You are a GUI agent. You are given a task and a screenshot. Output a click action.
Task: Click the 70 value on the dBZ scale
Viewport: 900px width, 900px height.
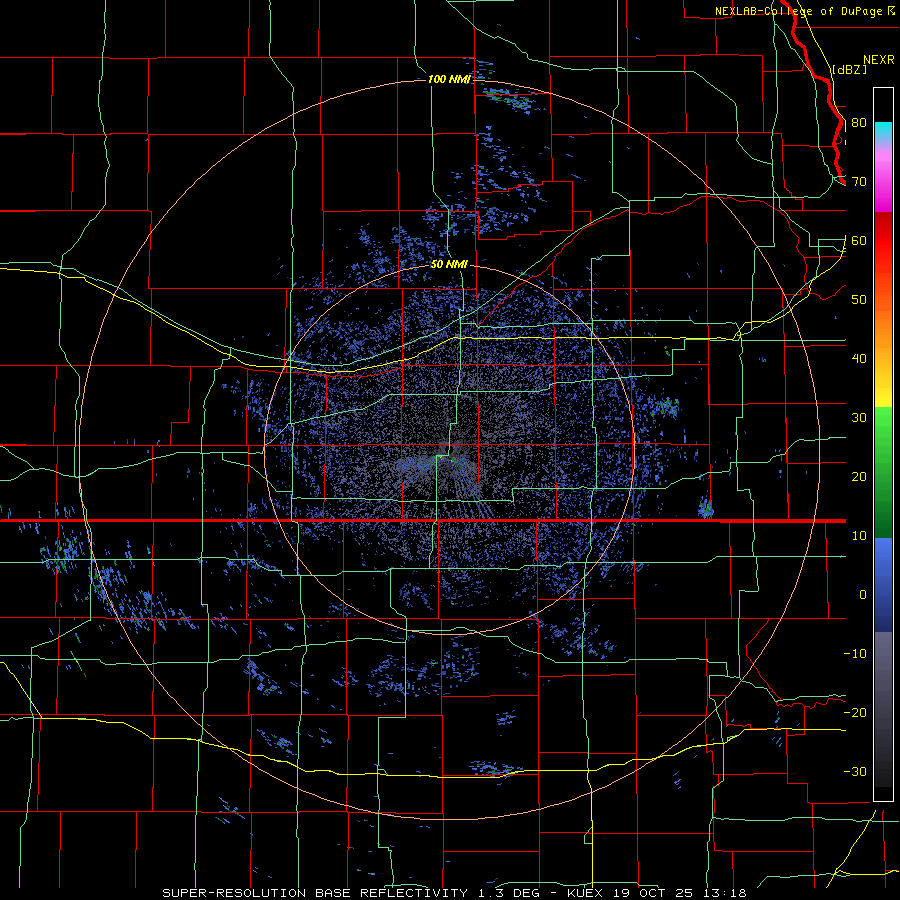[859, 182]
